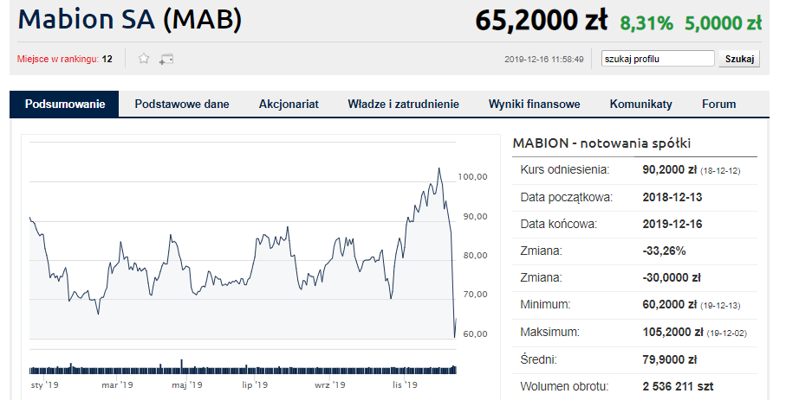
Task: Open the Komunikaty tab
Action: 641,104
